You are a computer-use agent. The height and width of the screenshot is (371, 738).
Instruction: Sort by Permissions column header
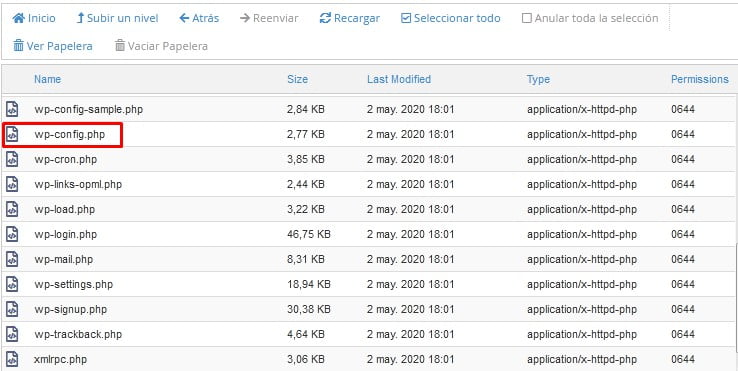tap(699, 79)
